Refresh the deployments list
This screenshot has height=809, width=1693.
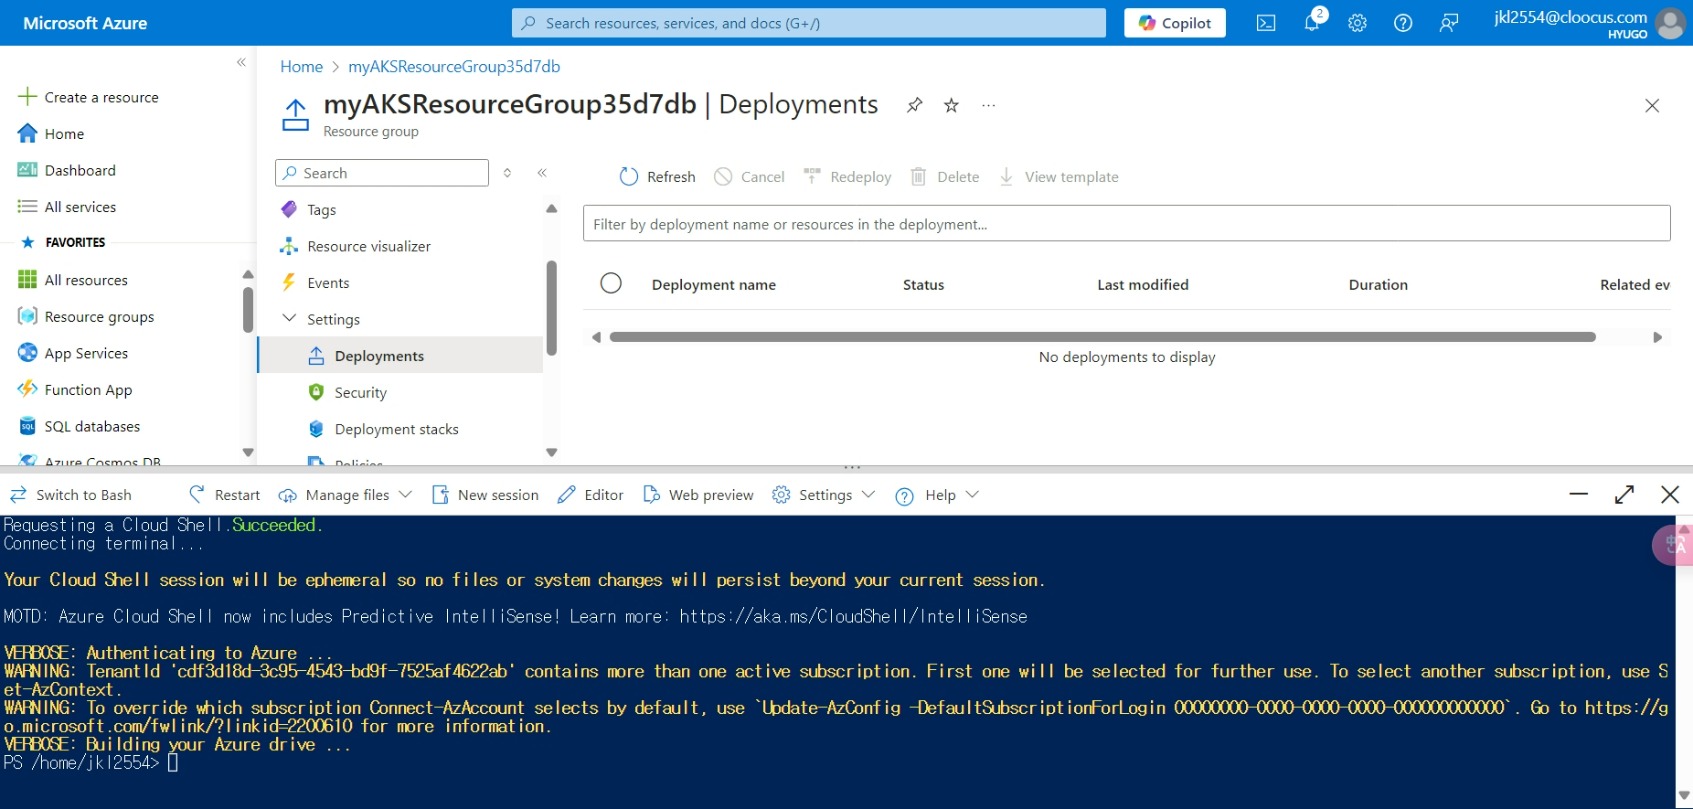pyautogui.click(x=657, y=177)
